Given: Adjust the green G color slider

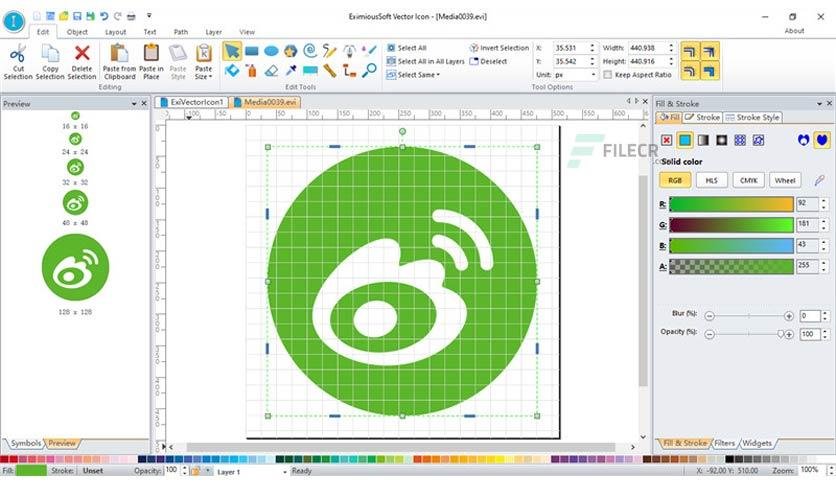Looking at the screenshot, I should (x=731, y=225).
